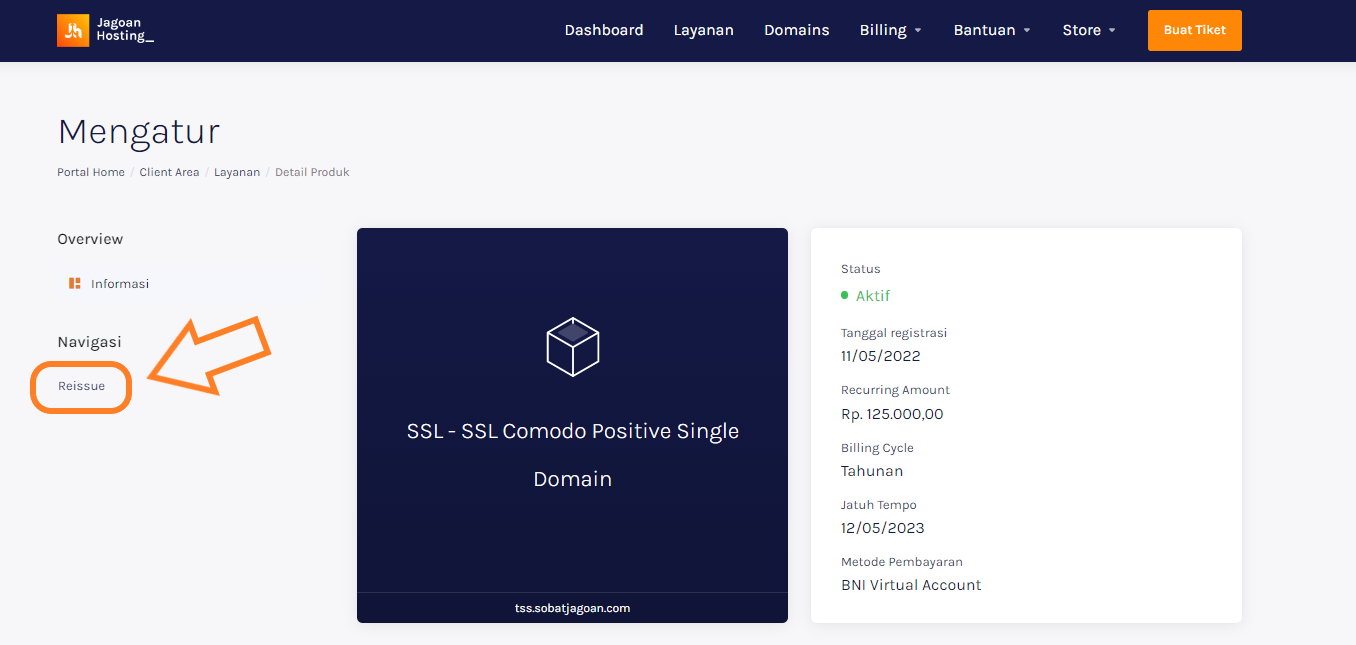The height and width of the screenshot is (645, 1356).
Task: Click the green Aktif status dot
Action: point(845,296)
